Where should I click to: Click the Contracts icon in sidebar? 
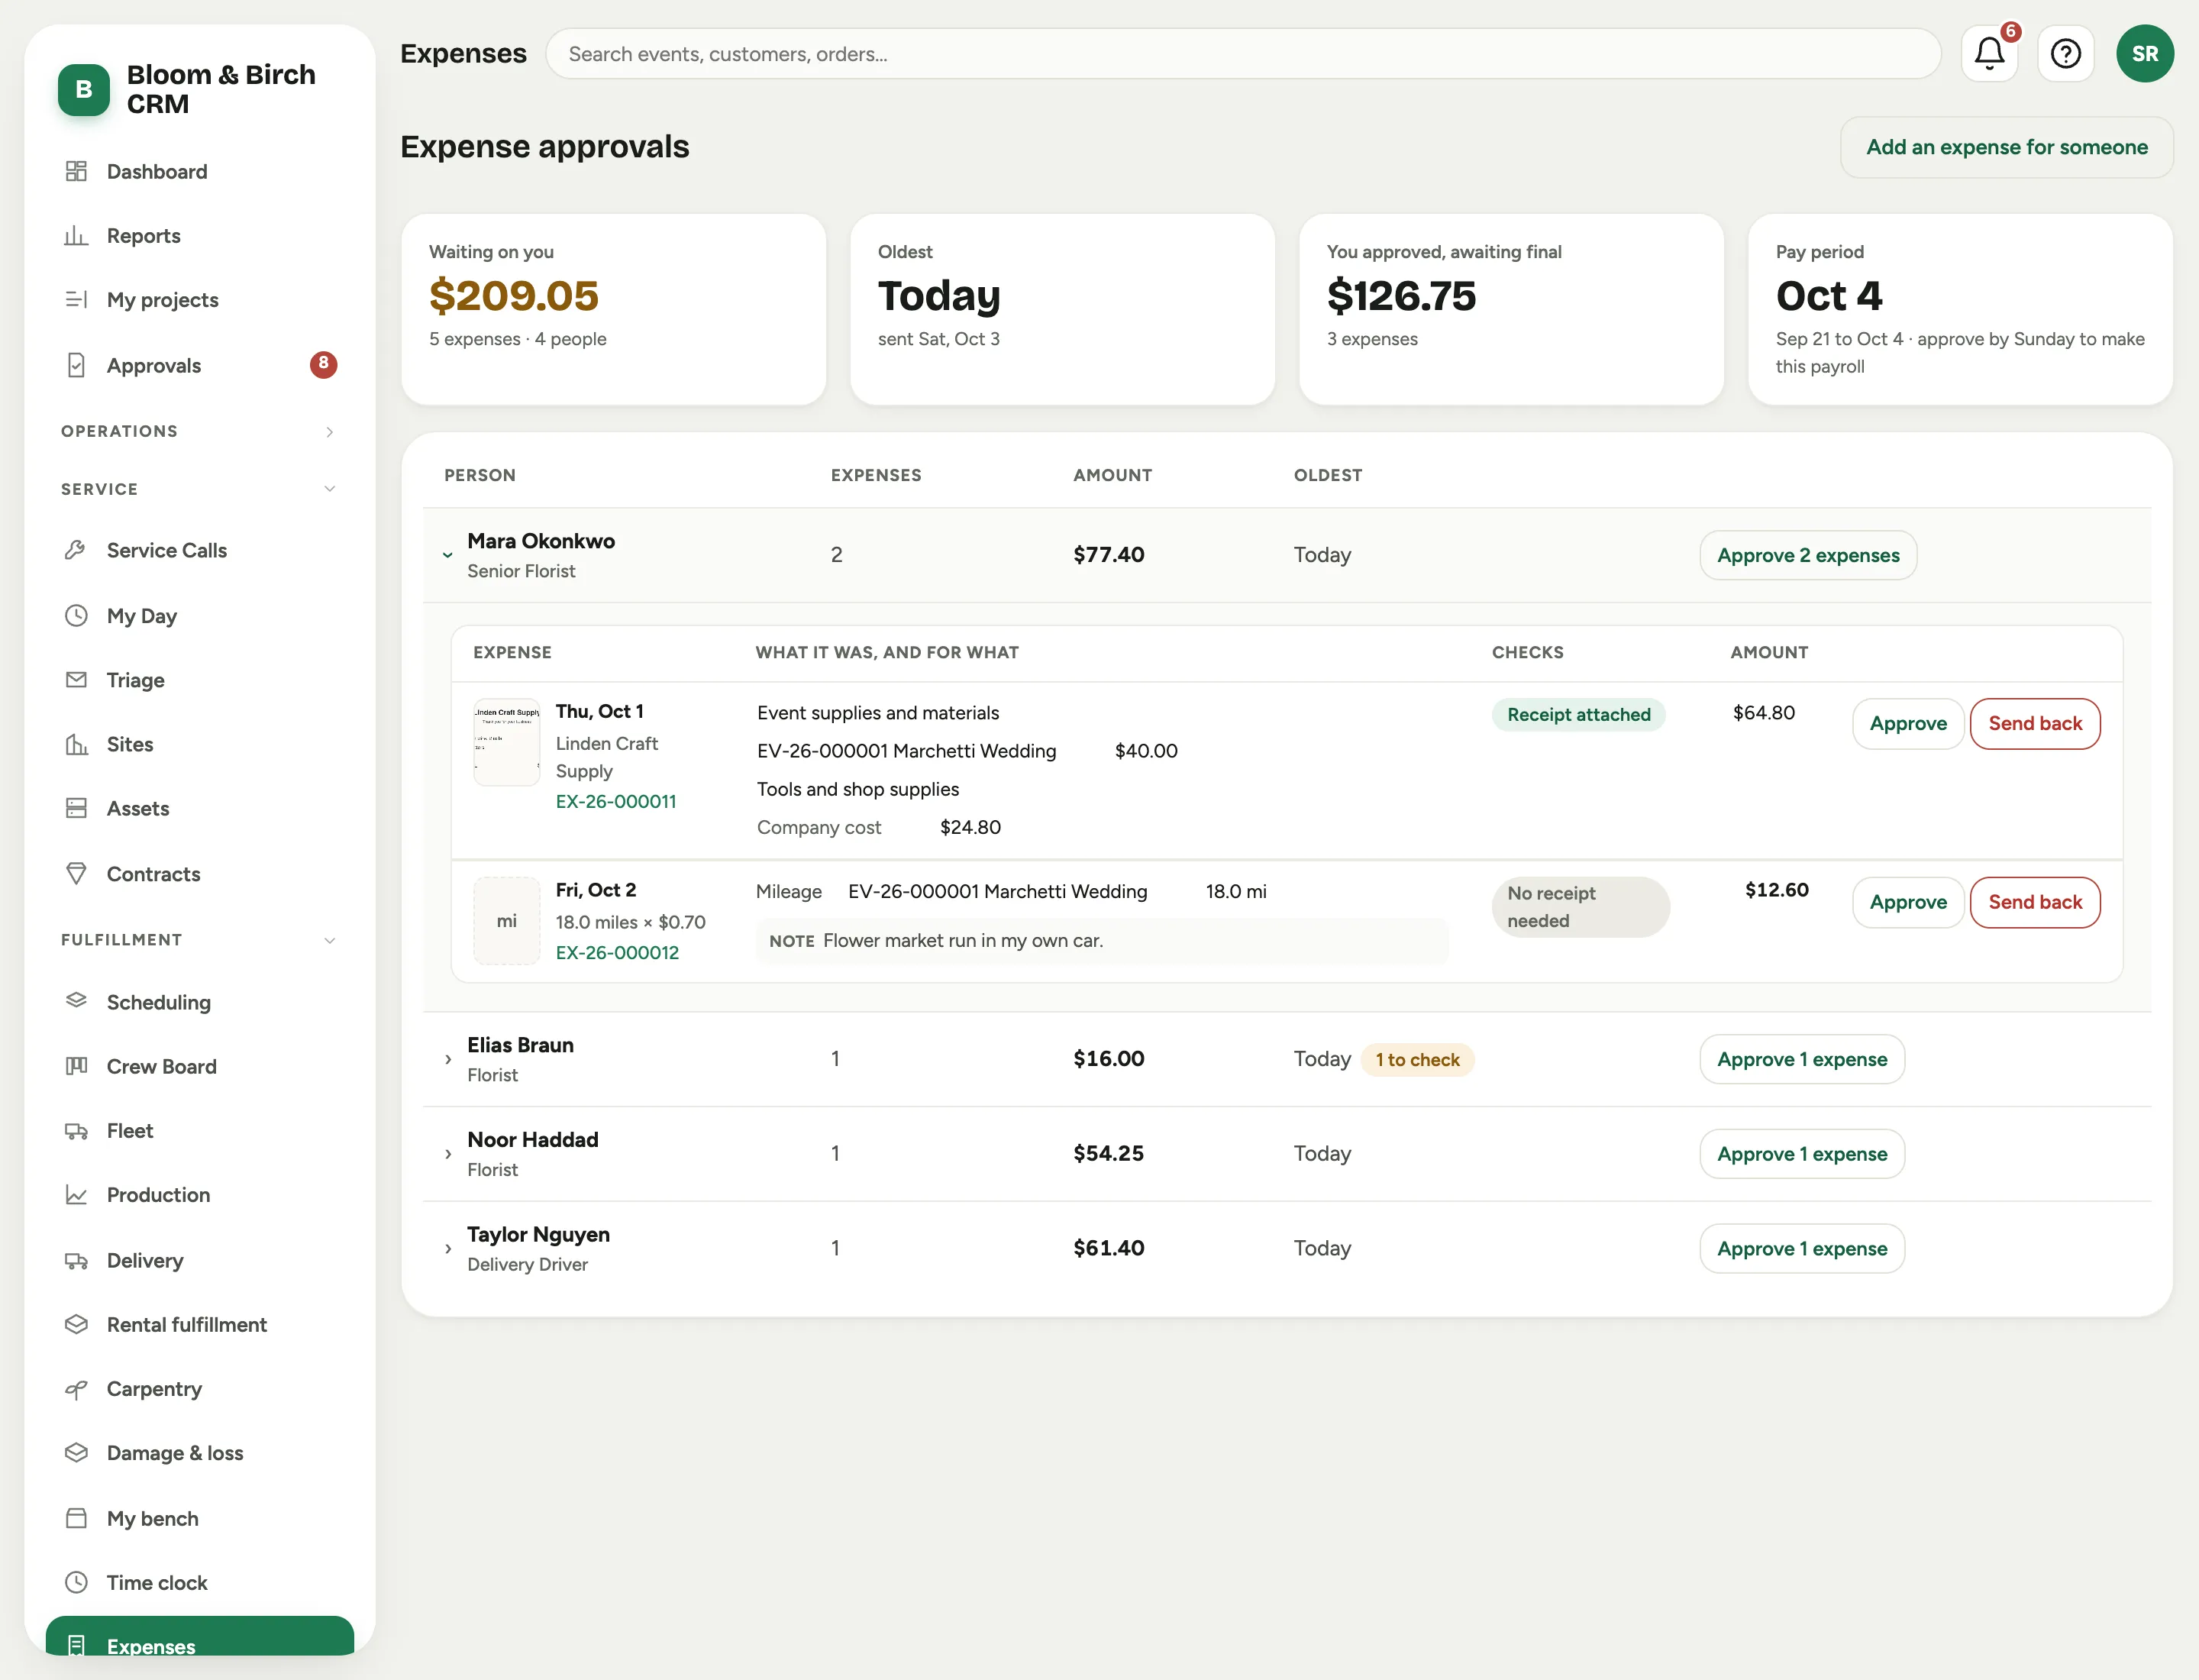[x=76, y=874]
